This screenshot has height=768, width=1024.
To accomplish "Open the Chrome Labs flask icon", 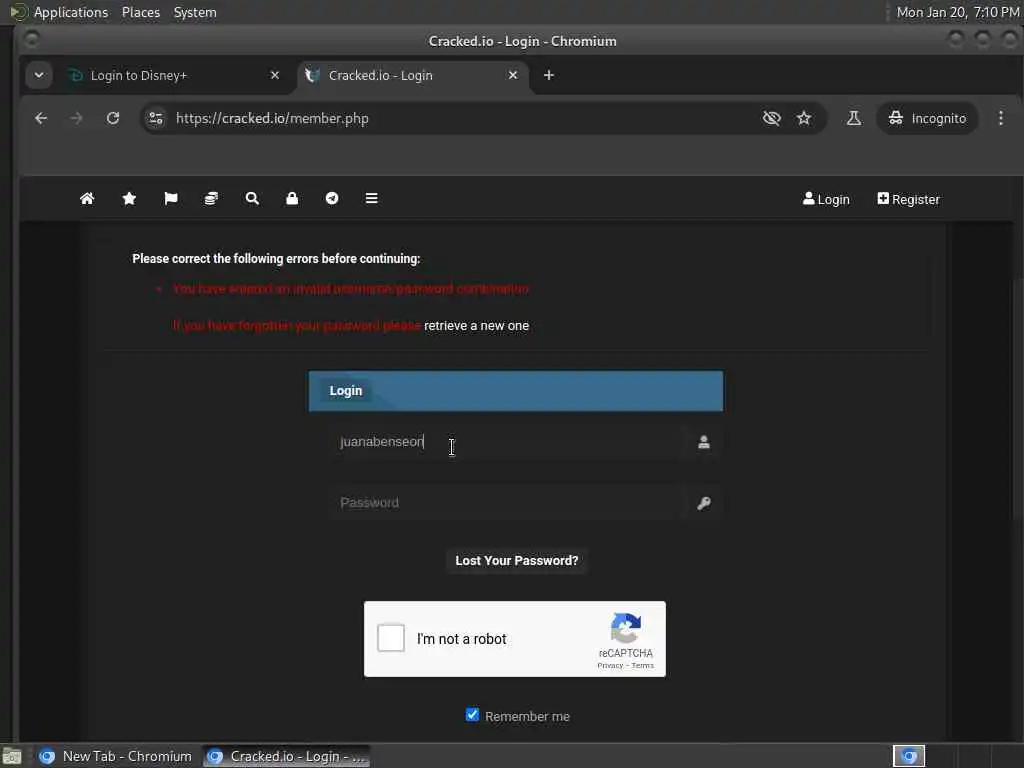I will (x=854, y=118).
